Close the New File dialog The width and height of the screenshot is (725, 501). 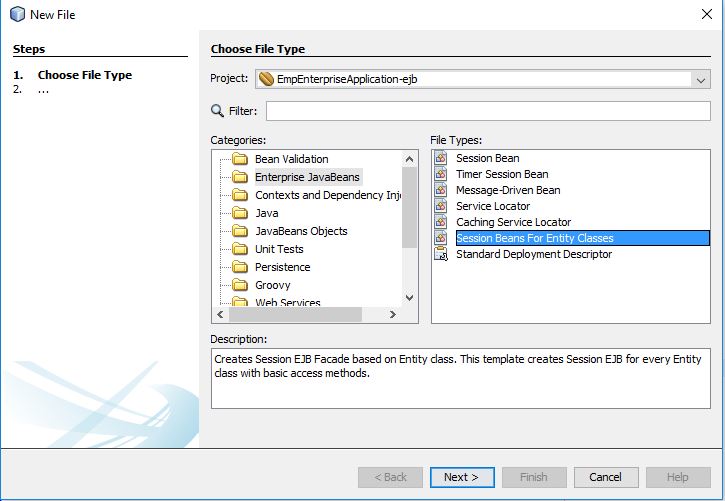[x=707, y=14]
